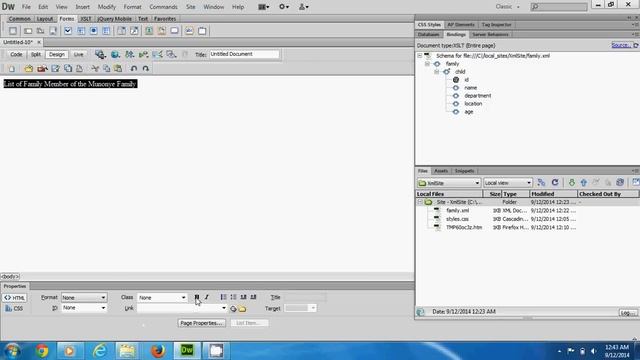This screenshot has height=360, width=640.
Task: Open the Windows Start button
Action: point(12,351)
